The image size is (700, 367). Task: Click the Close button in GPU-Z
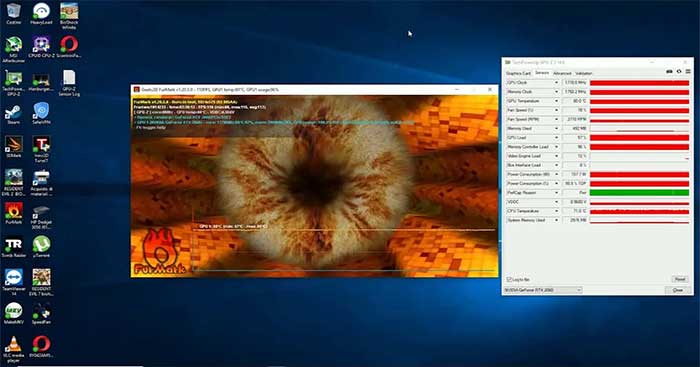[678, 290]
